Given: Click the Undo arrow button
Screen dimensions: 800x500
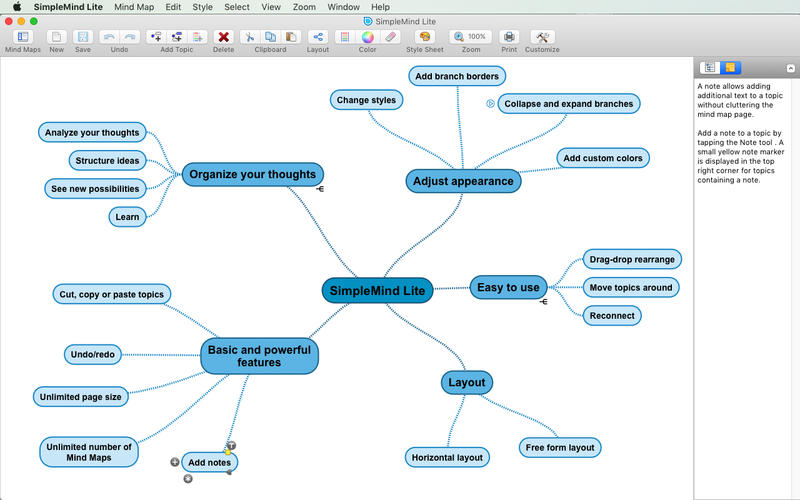Looking at the screenshot, I should coord(109,37).
